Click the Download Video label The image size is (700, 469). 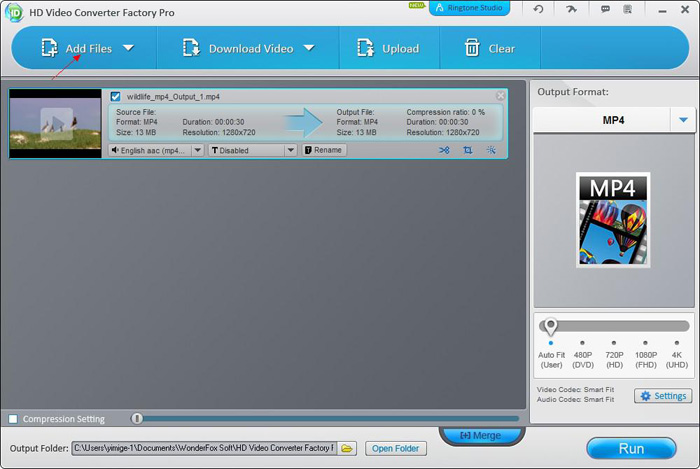[x=251, y=49]
